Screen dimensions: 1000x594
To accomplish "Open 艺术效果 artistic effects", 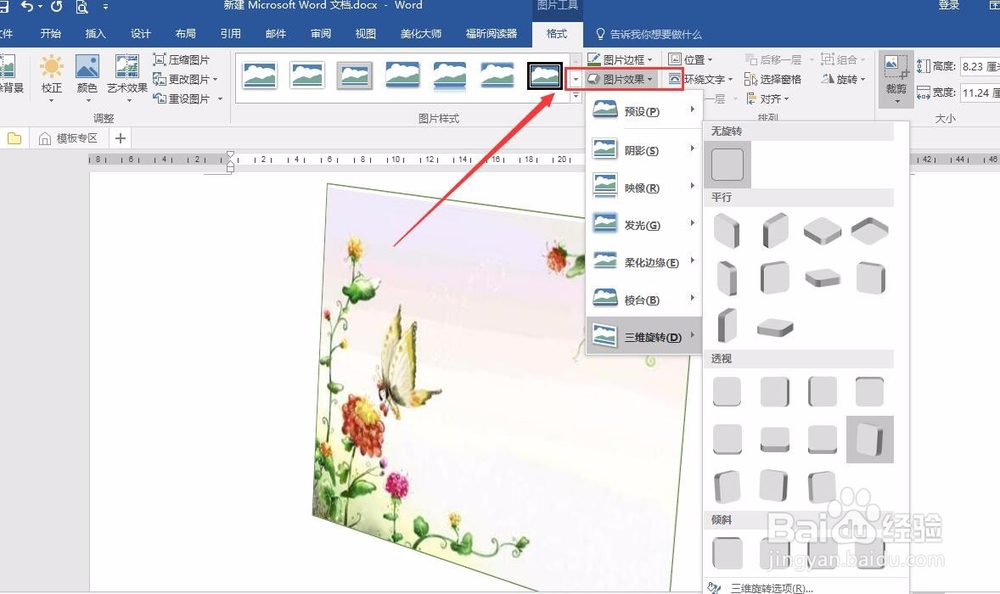I will 127,78.
